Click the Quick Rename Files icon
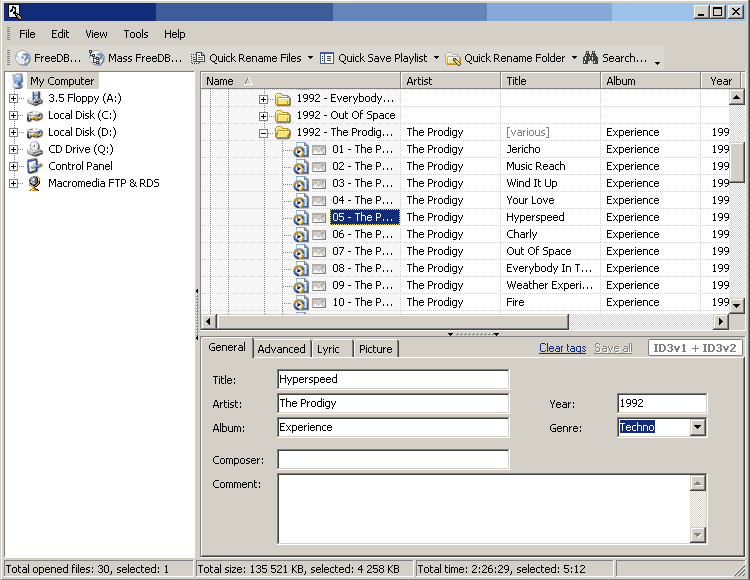Viewport: 750px width, 580px height. [x=198, y=58]
